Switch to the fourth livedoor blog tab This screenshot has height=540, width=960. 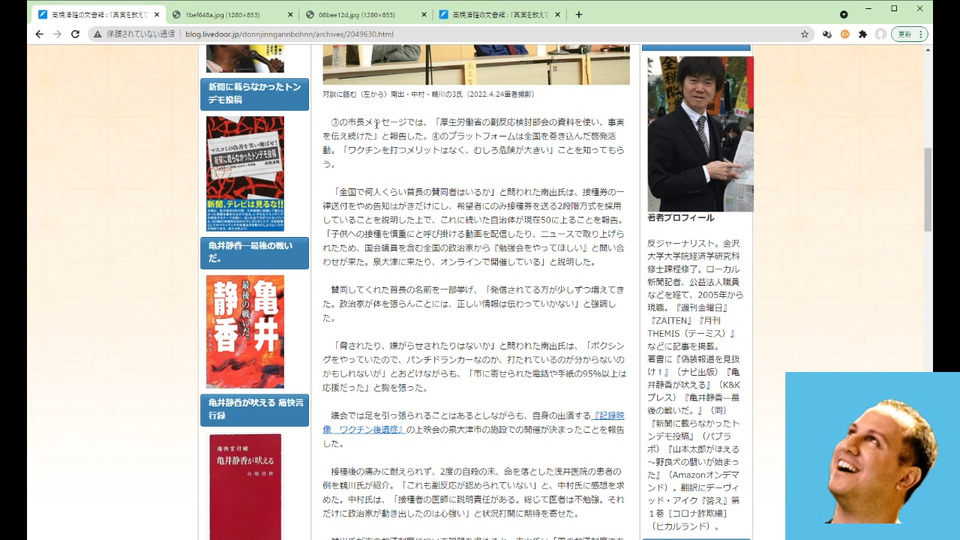click(498, 14)
